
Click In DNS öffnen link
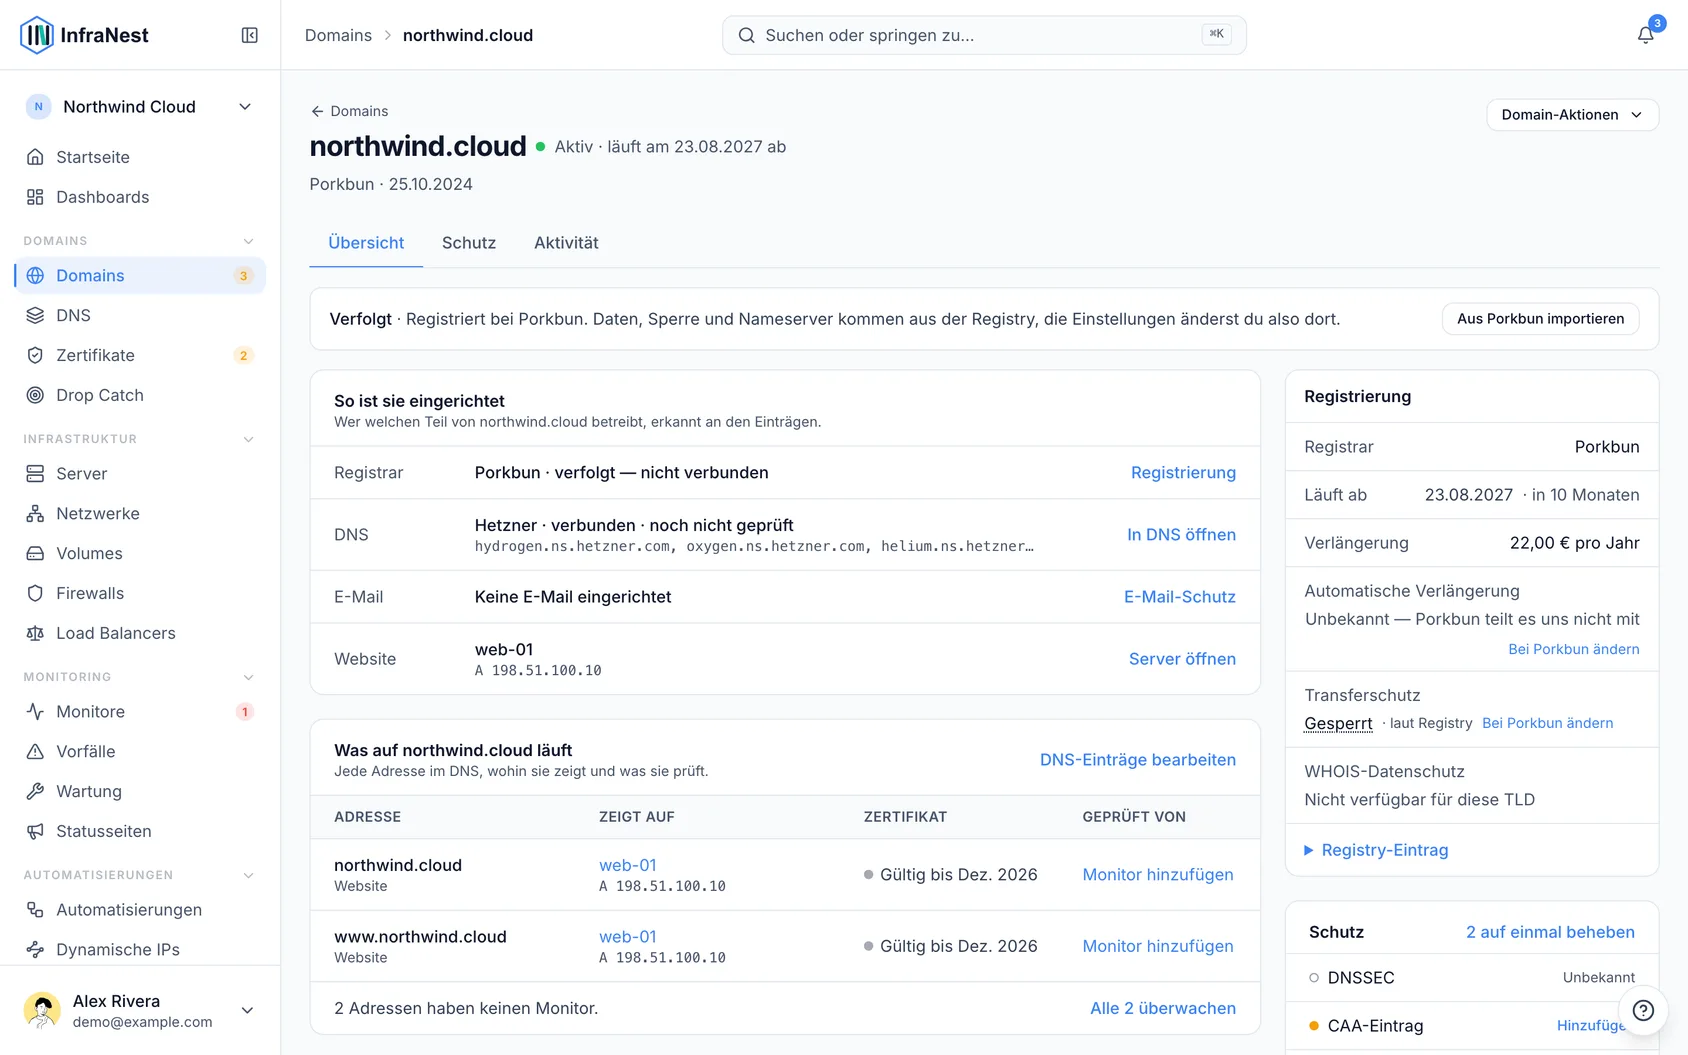pos(1181,535)
